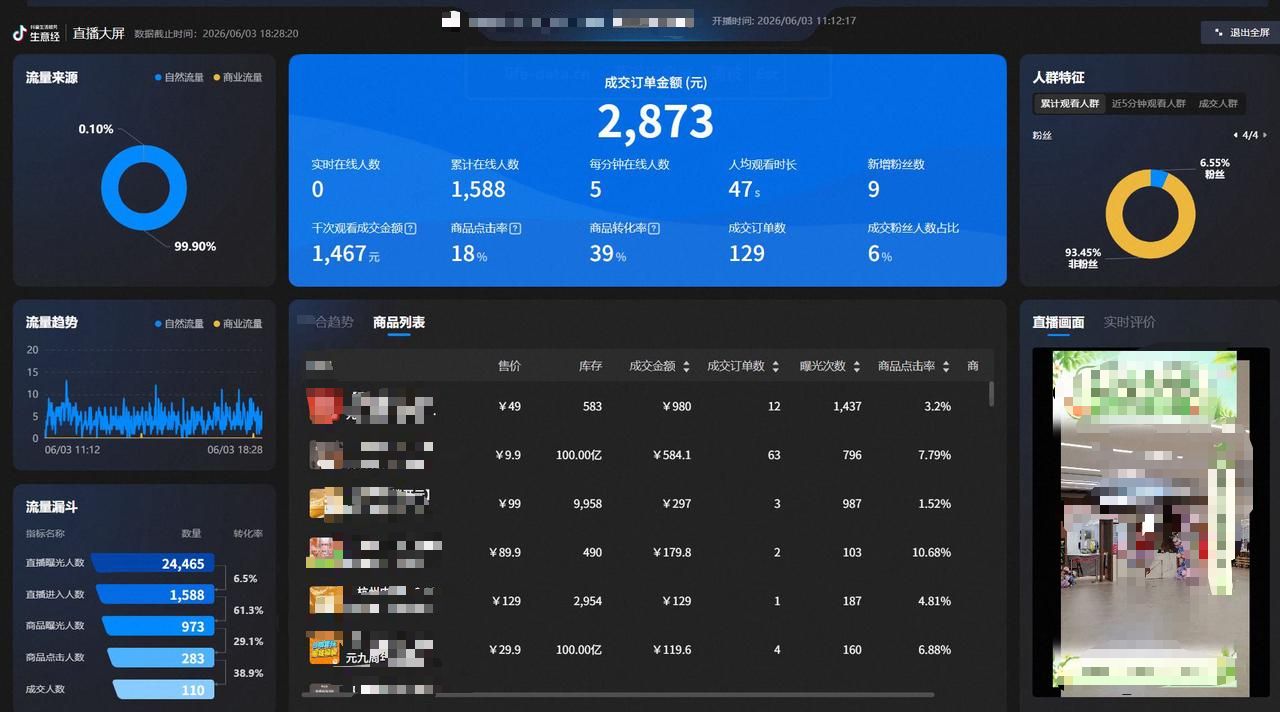Open the 综合趋势 tab

click(327, 322)
